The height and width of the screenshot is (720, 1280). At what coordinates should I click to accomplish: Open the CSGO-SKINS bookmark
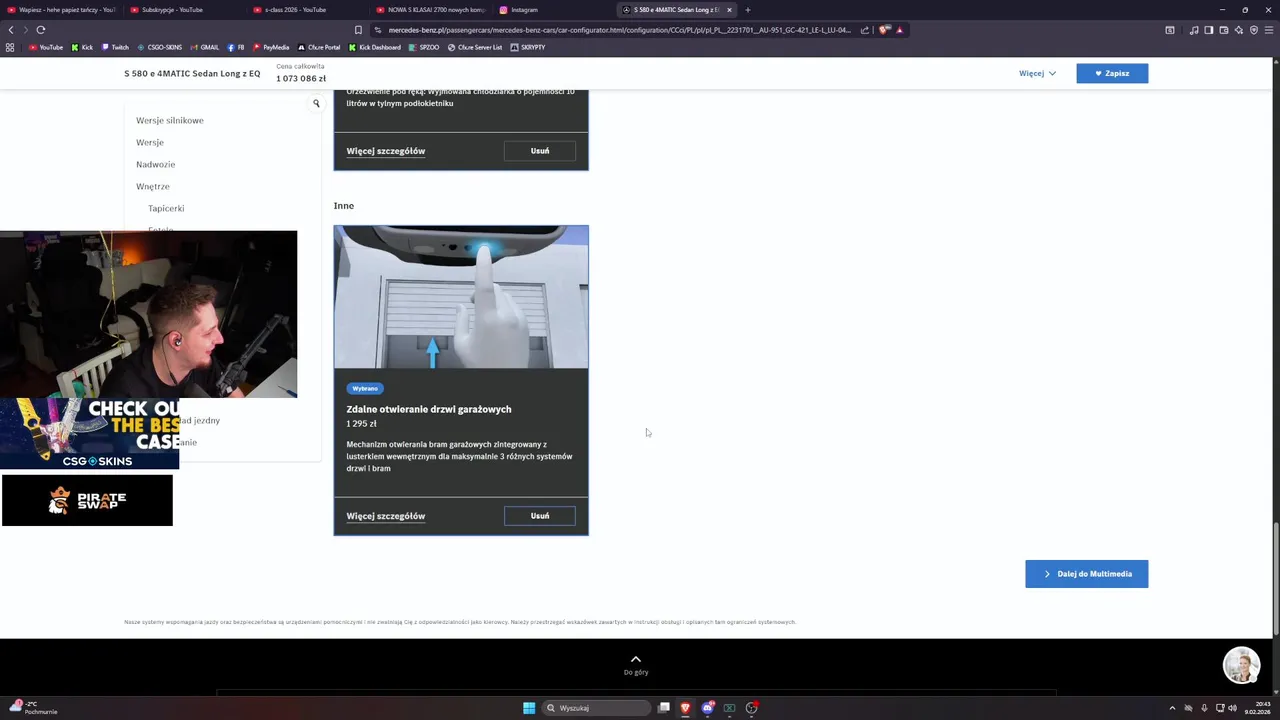coord(160,47)
